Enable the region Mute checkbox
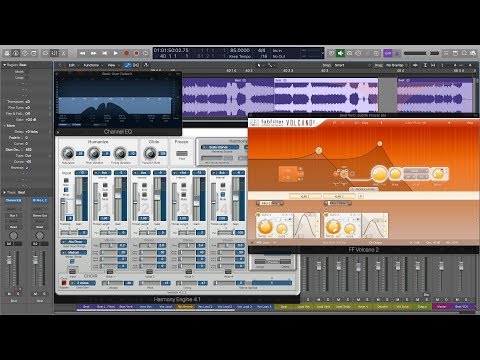Screen dimensions: 480x360 point(26,72)
